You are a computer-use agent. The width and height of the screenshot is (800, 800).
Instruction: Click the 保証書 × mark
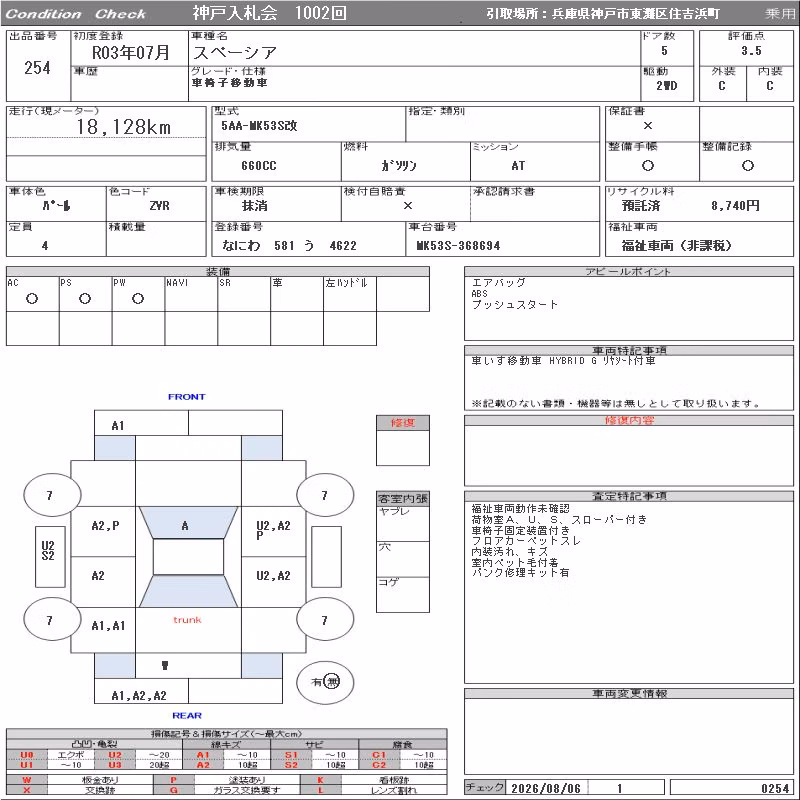648,126
